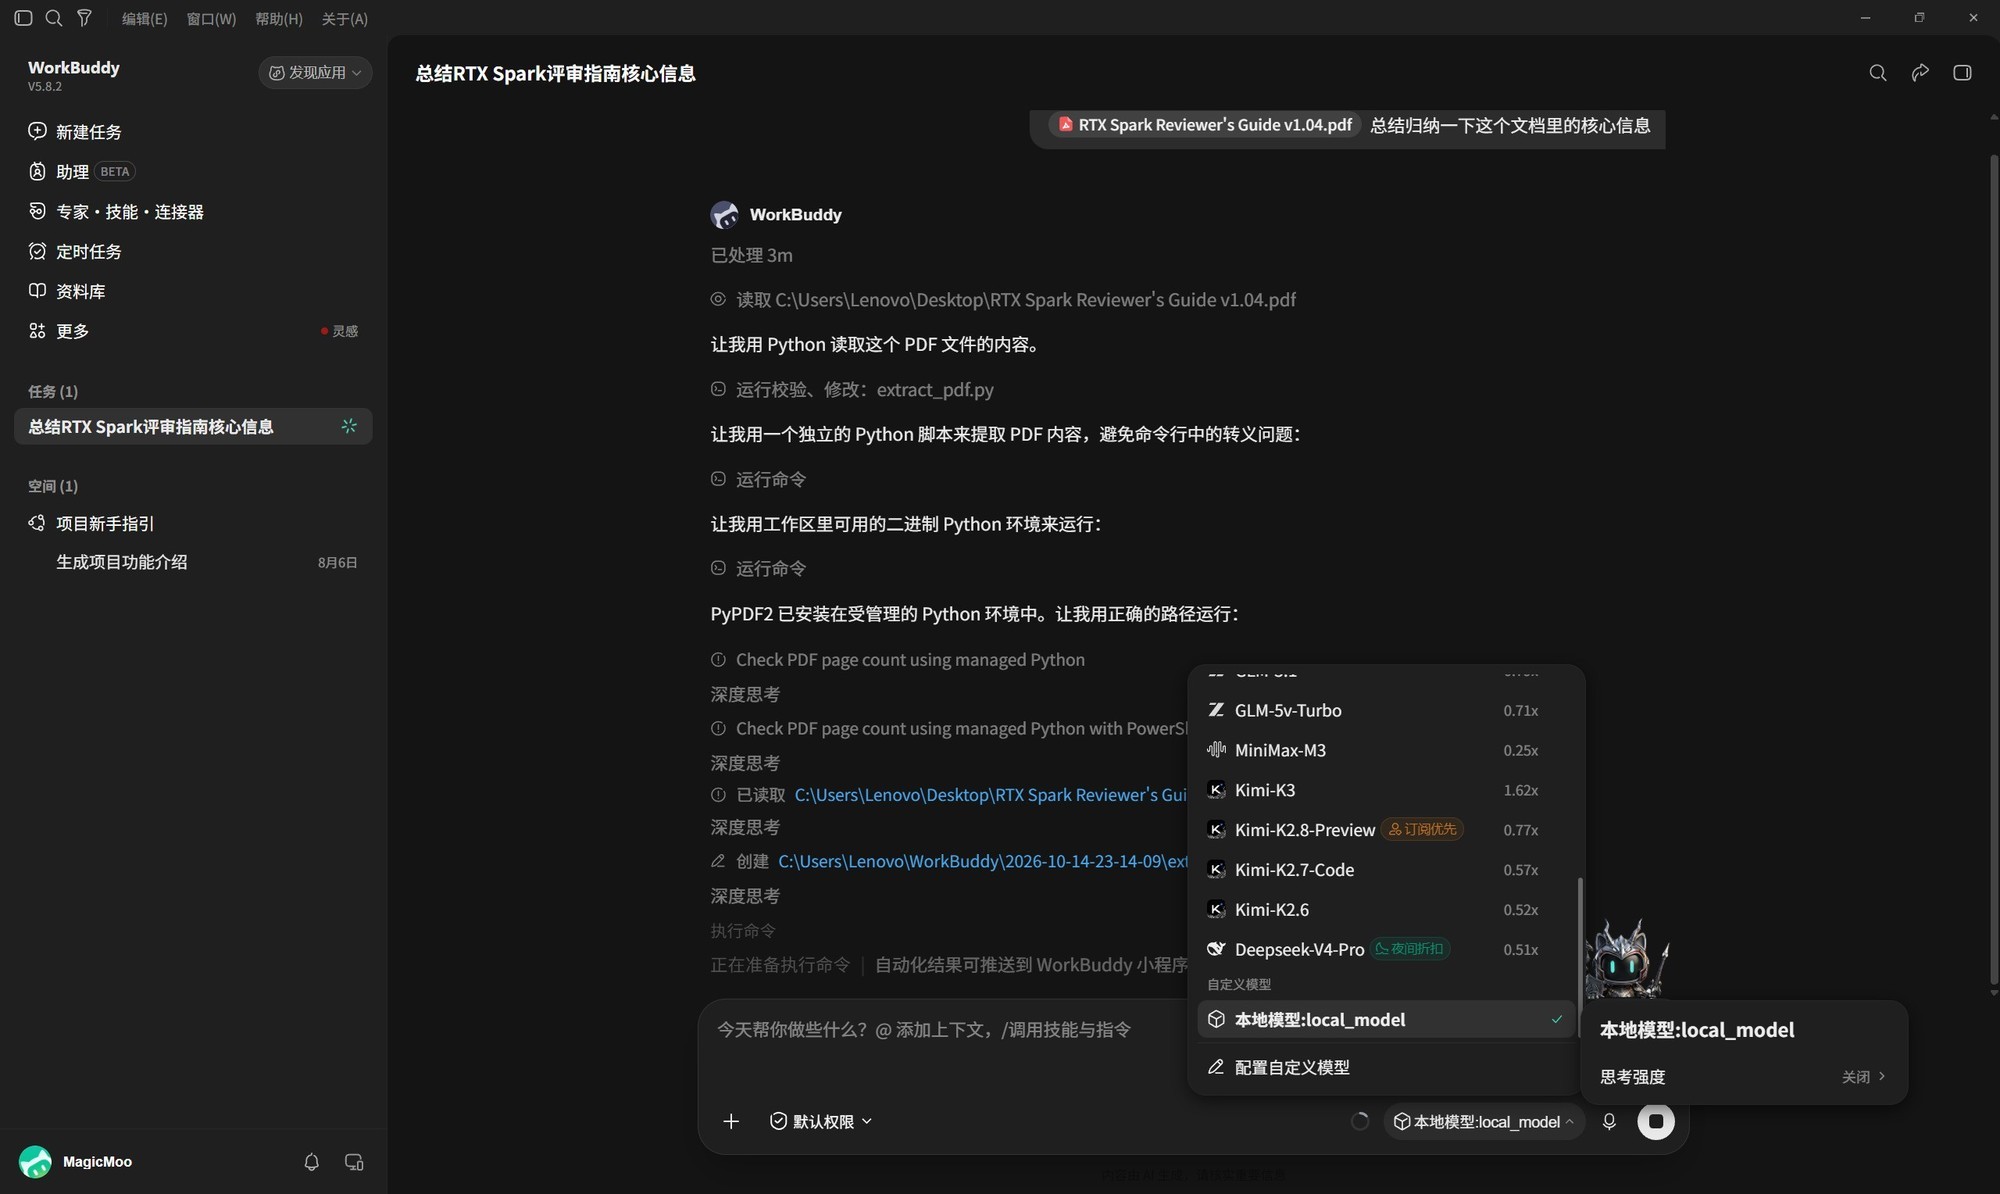
Task: Collapse the 本地模型:local_model model selector
Action: coord(1484,1122)
